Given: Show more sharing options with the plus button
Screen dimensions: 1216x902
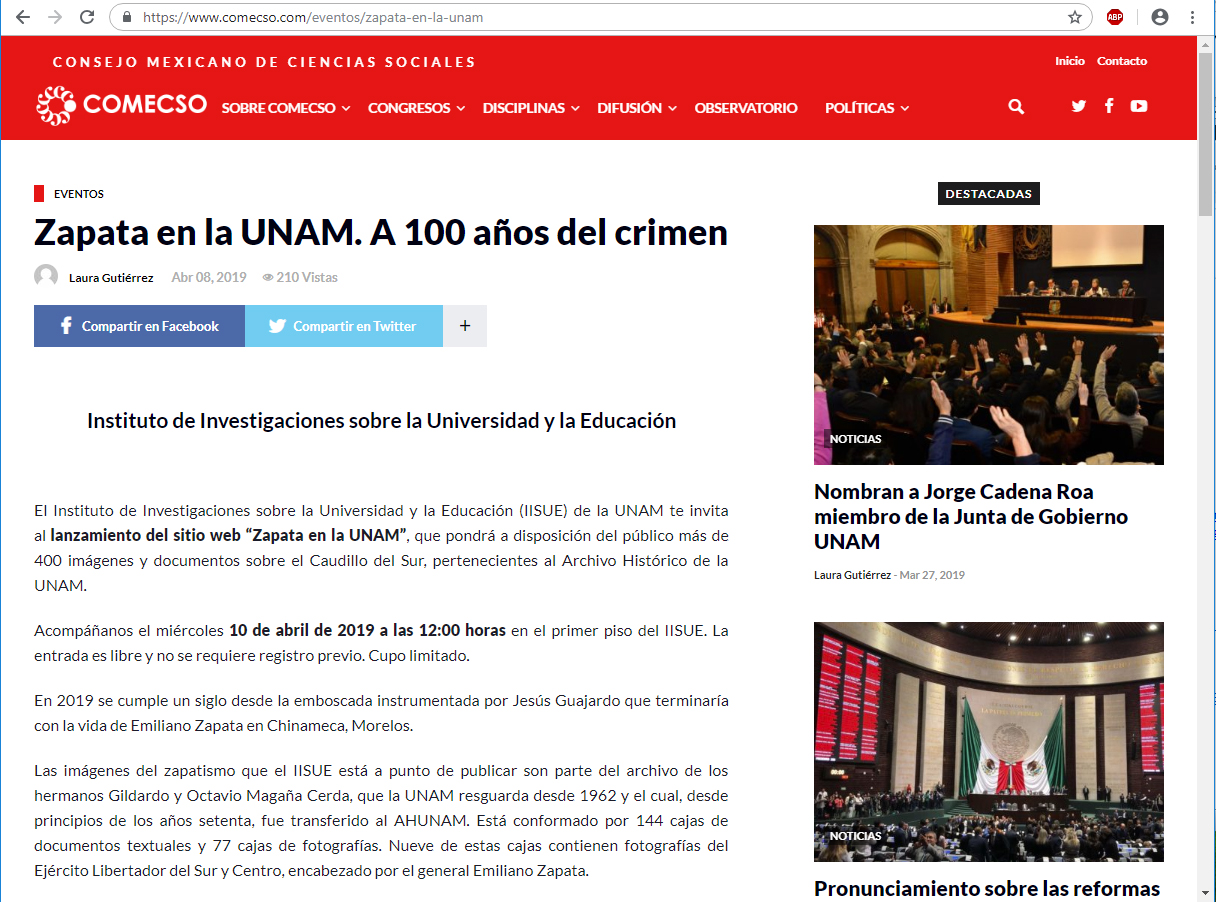Looking at the screenshot, I should click(x=465, y=326).
